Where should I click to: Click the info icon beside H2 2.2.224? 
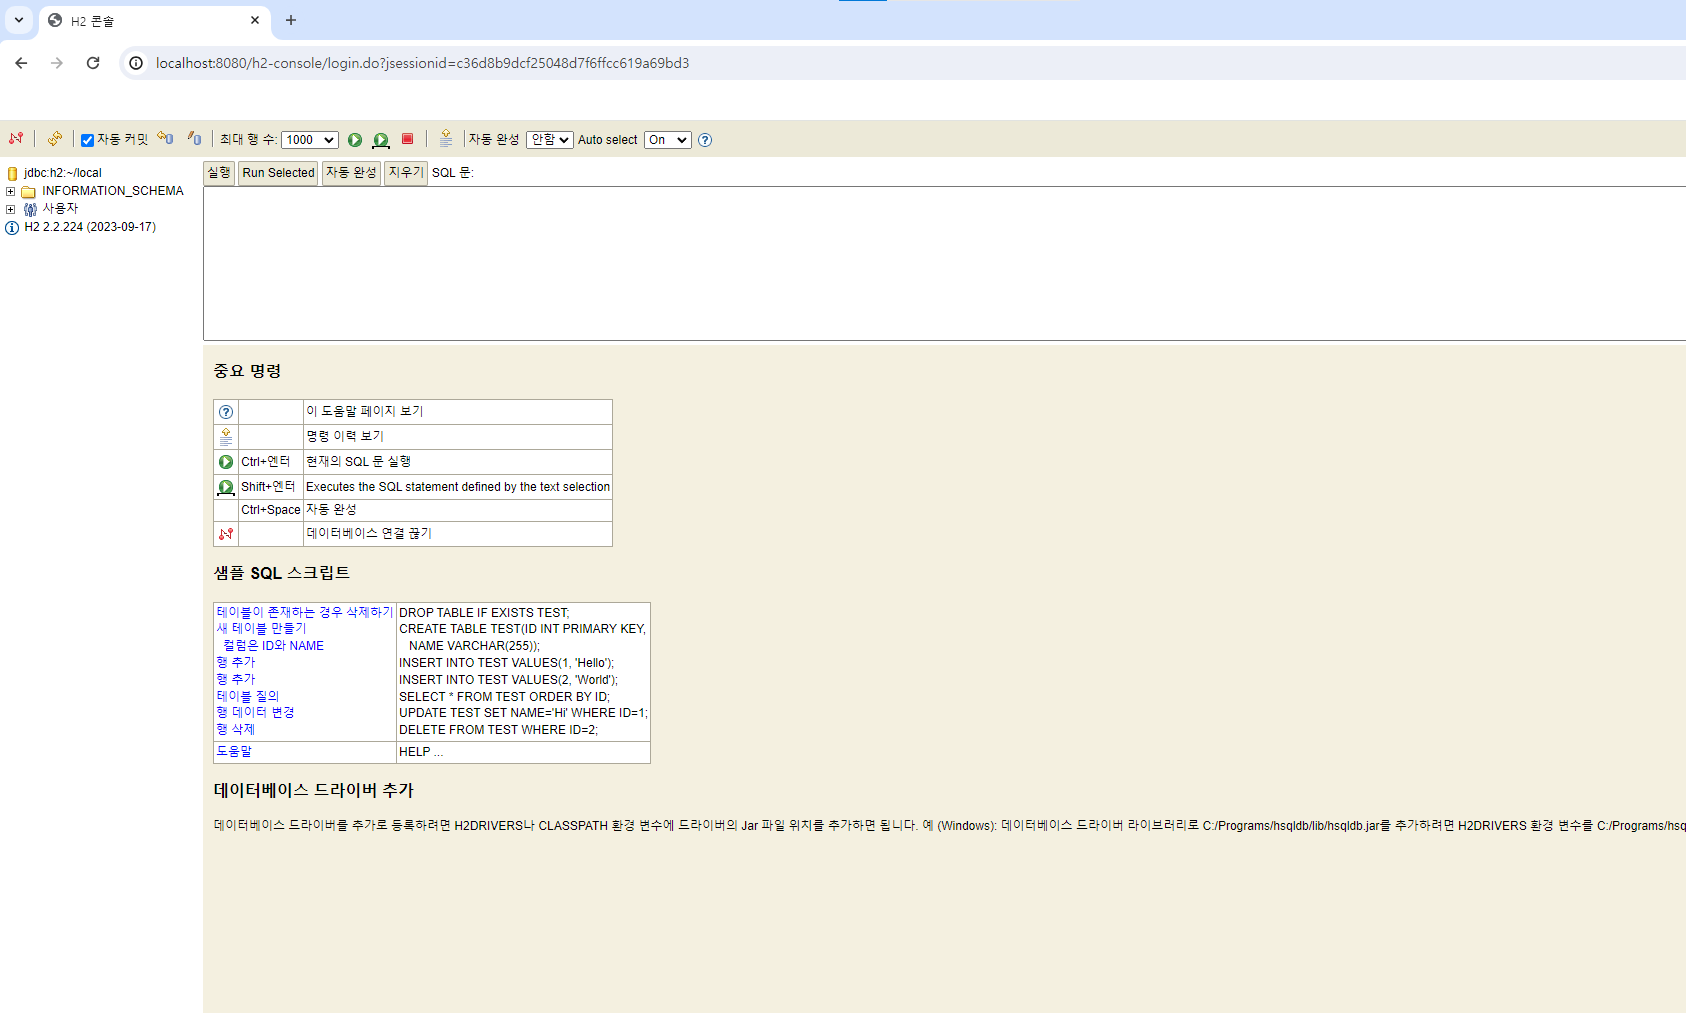click(12, 227)
